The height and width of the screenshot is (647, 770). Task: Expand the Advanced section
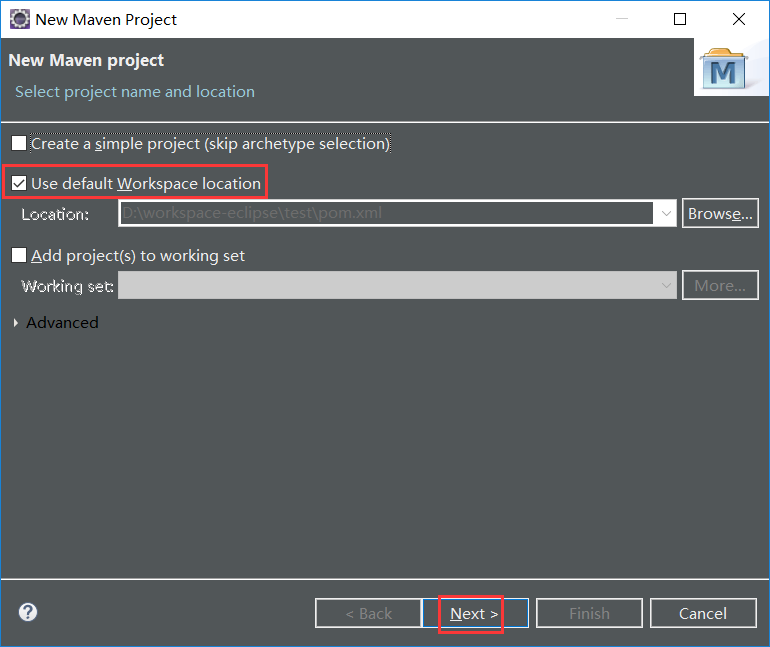16,323
